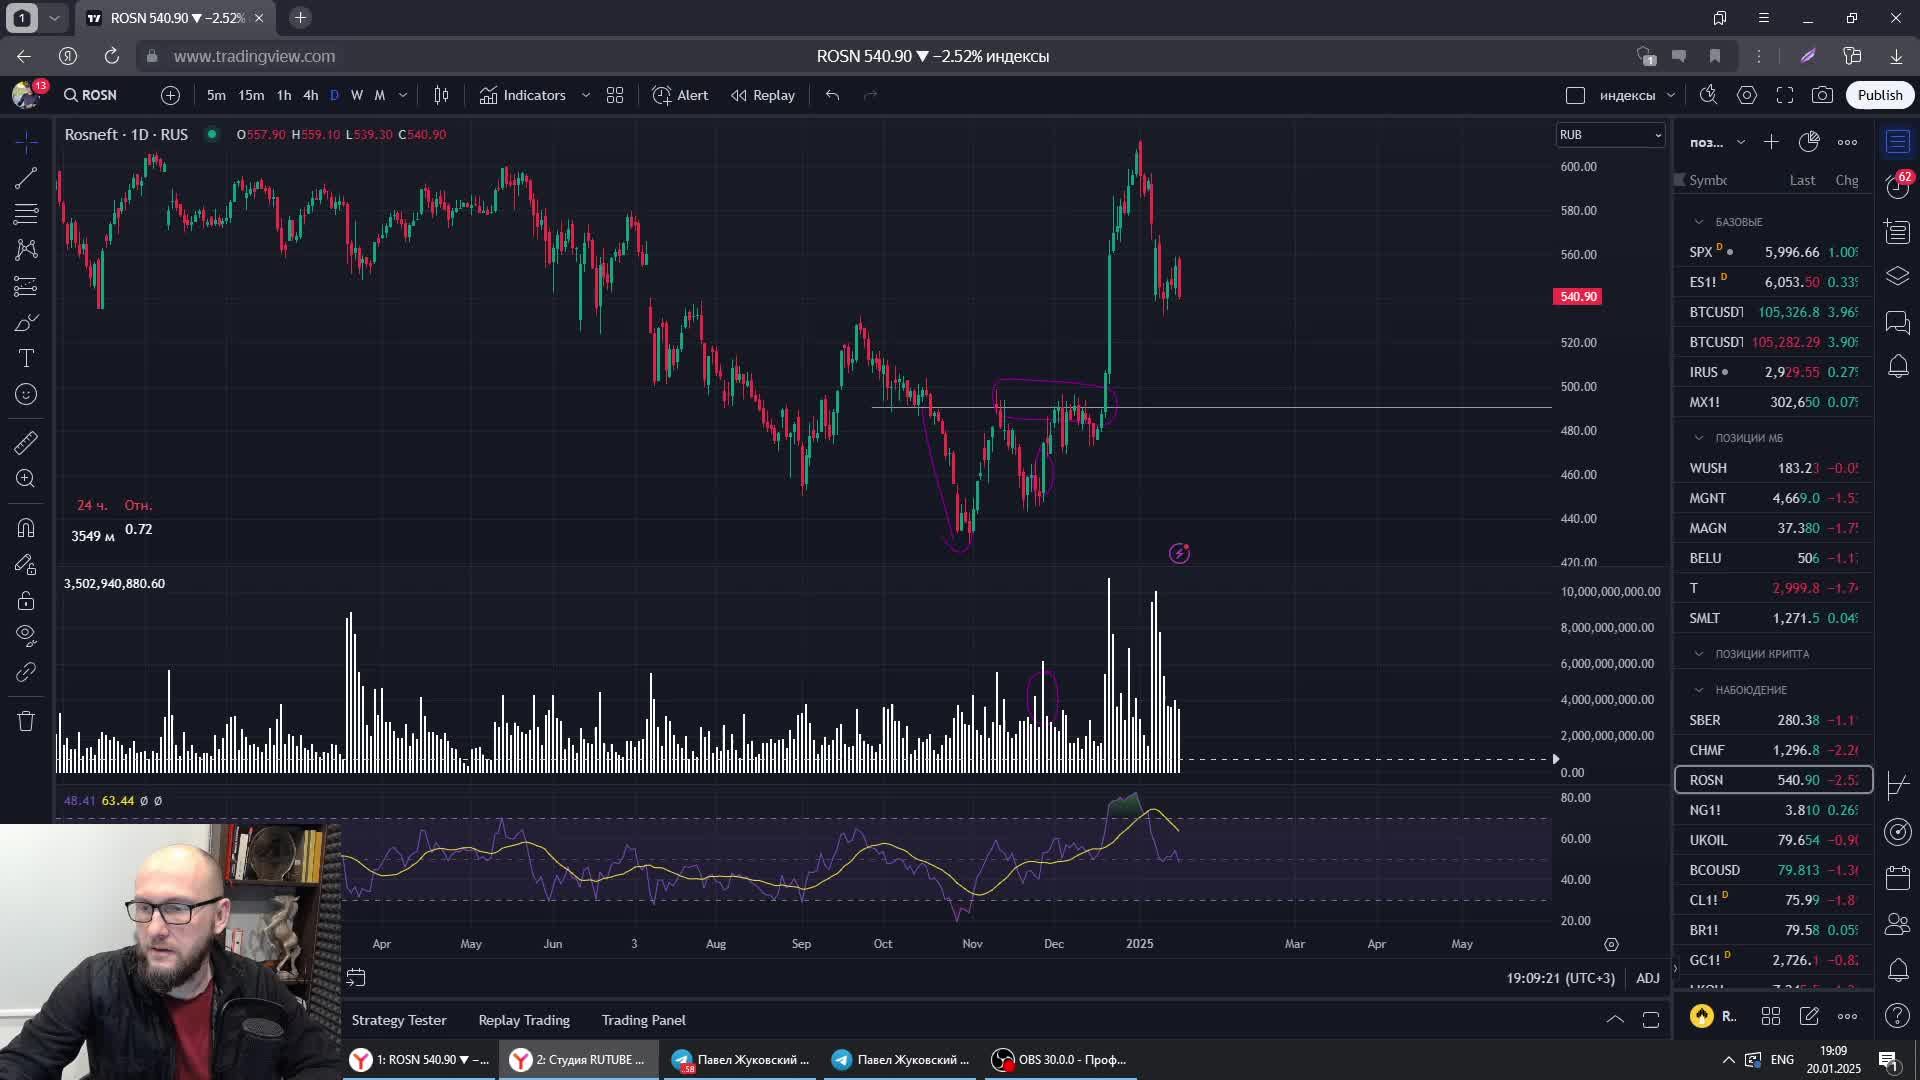Collapse the БАЗОВЫЕ watchlist section
Screen dimensions: 1920x1080
pyautogui.click(x=1698, y=222)
